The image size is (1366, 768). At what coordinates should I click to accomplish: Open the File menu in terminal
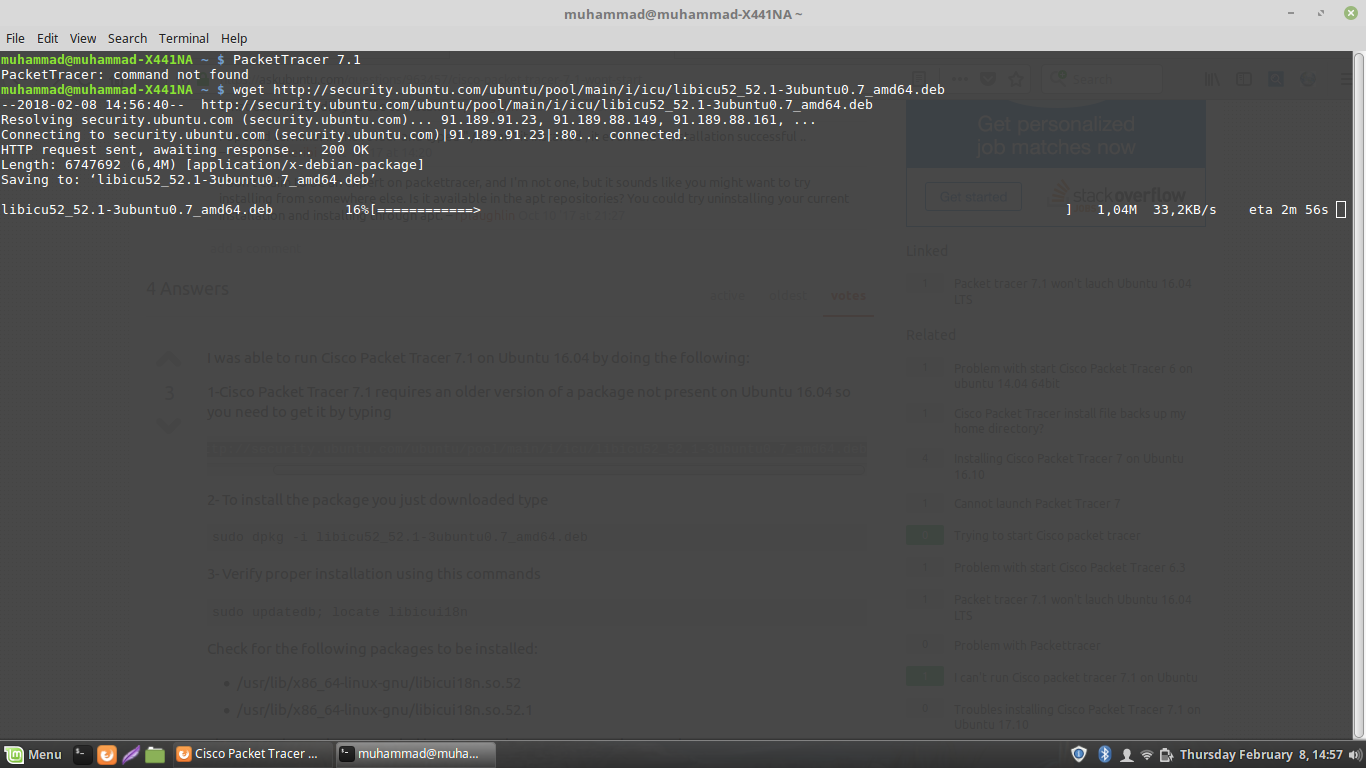click(15, 38)
